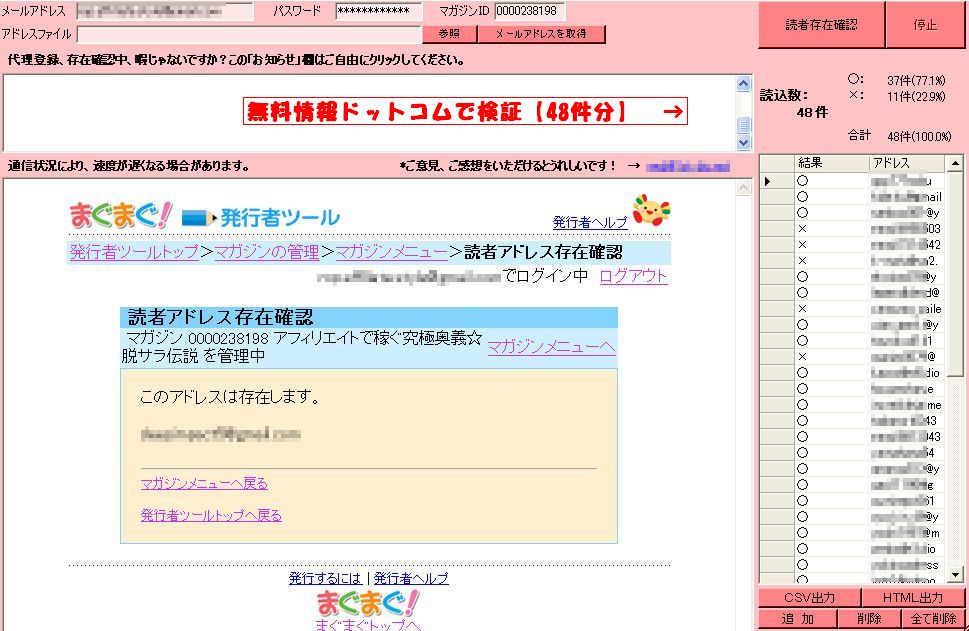Click the まぐまぐ! logo at page top
The height and width of the screenshot is (631, 969).
tap(121, 215)
